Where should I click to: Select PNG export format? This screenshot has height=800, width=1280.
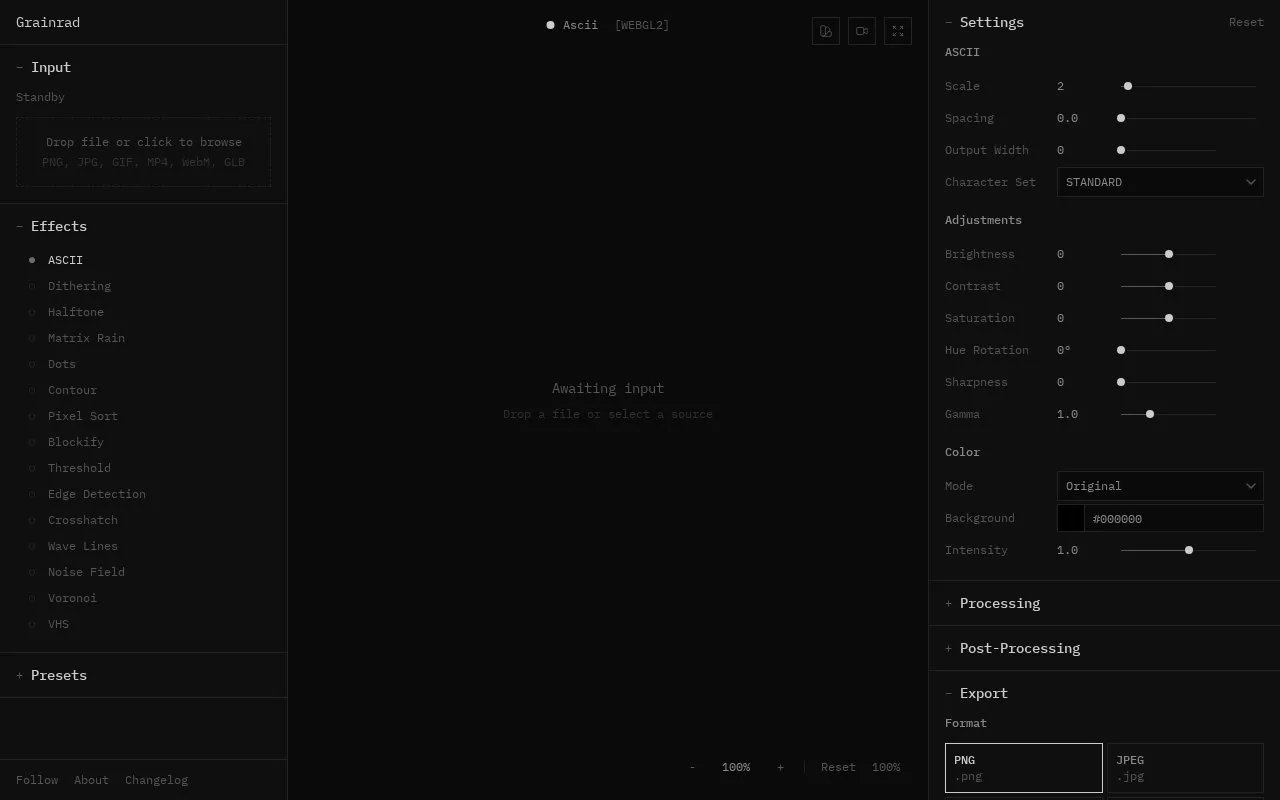[1024, 768]
